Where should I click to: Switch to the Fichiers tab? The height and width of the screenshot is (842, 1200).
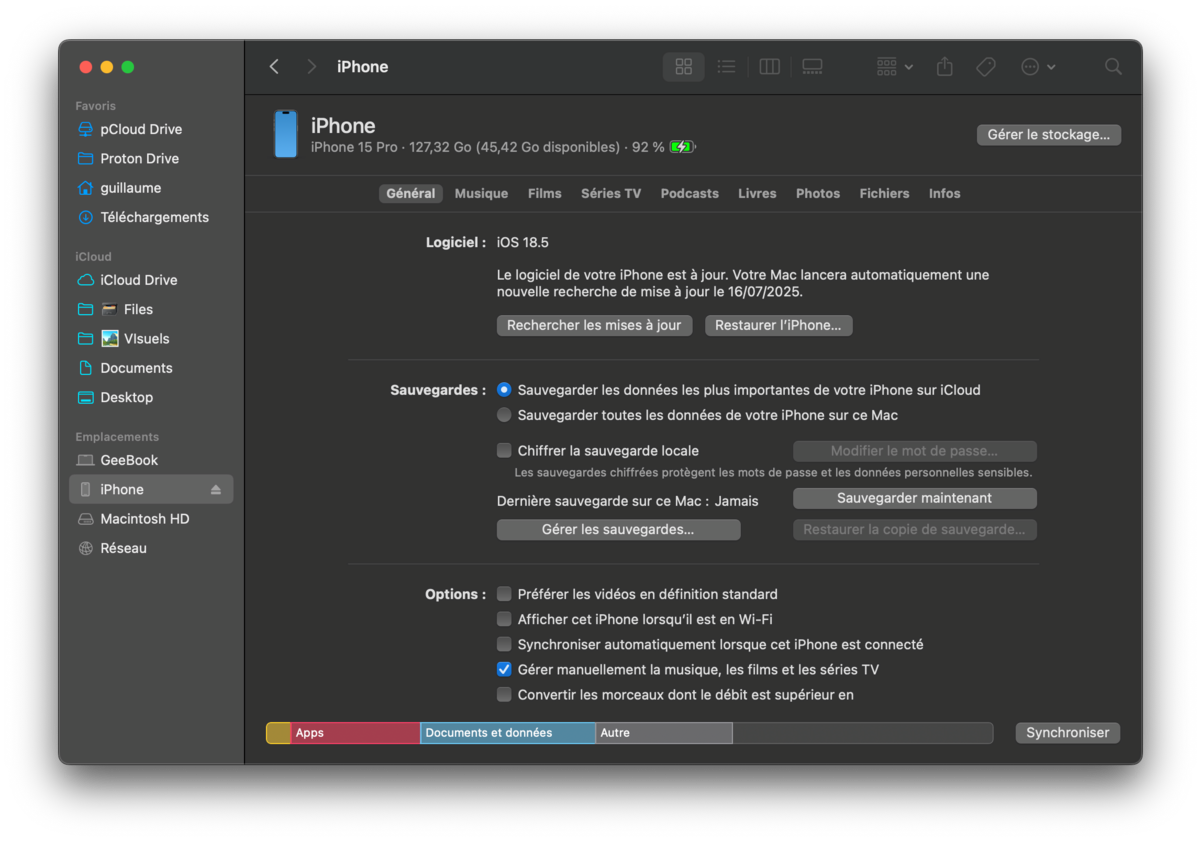click(x=885, y=194)
